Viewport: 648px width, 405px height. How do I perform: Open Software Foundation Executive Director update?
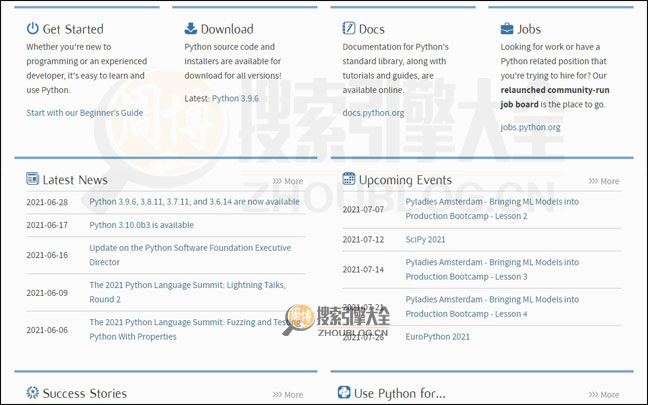tap(190, 255)
